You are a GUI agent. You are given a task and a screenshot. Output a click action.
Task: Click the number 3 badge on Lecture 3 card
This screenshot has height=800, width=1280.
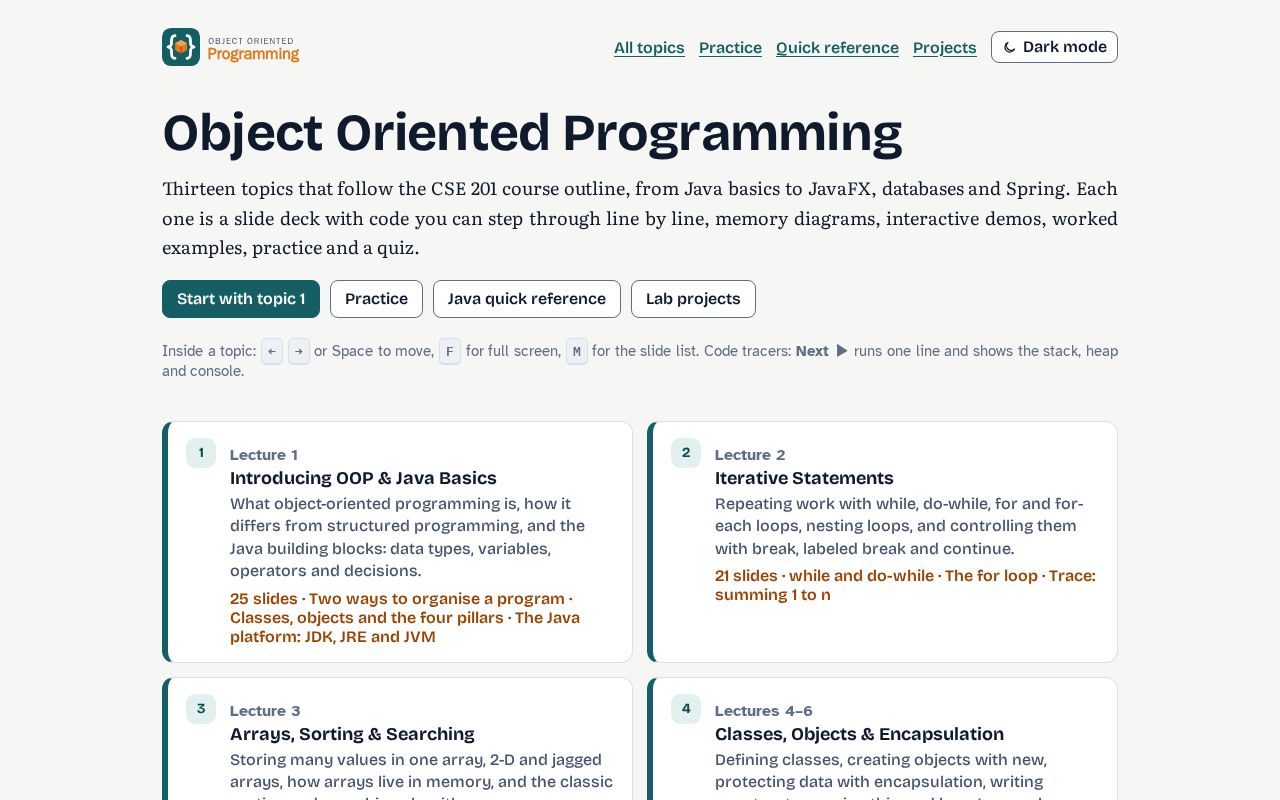201,709
